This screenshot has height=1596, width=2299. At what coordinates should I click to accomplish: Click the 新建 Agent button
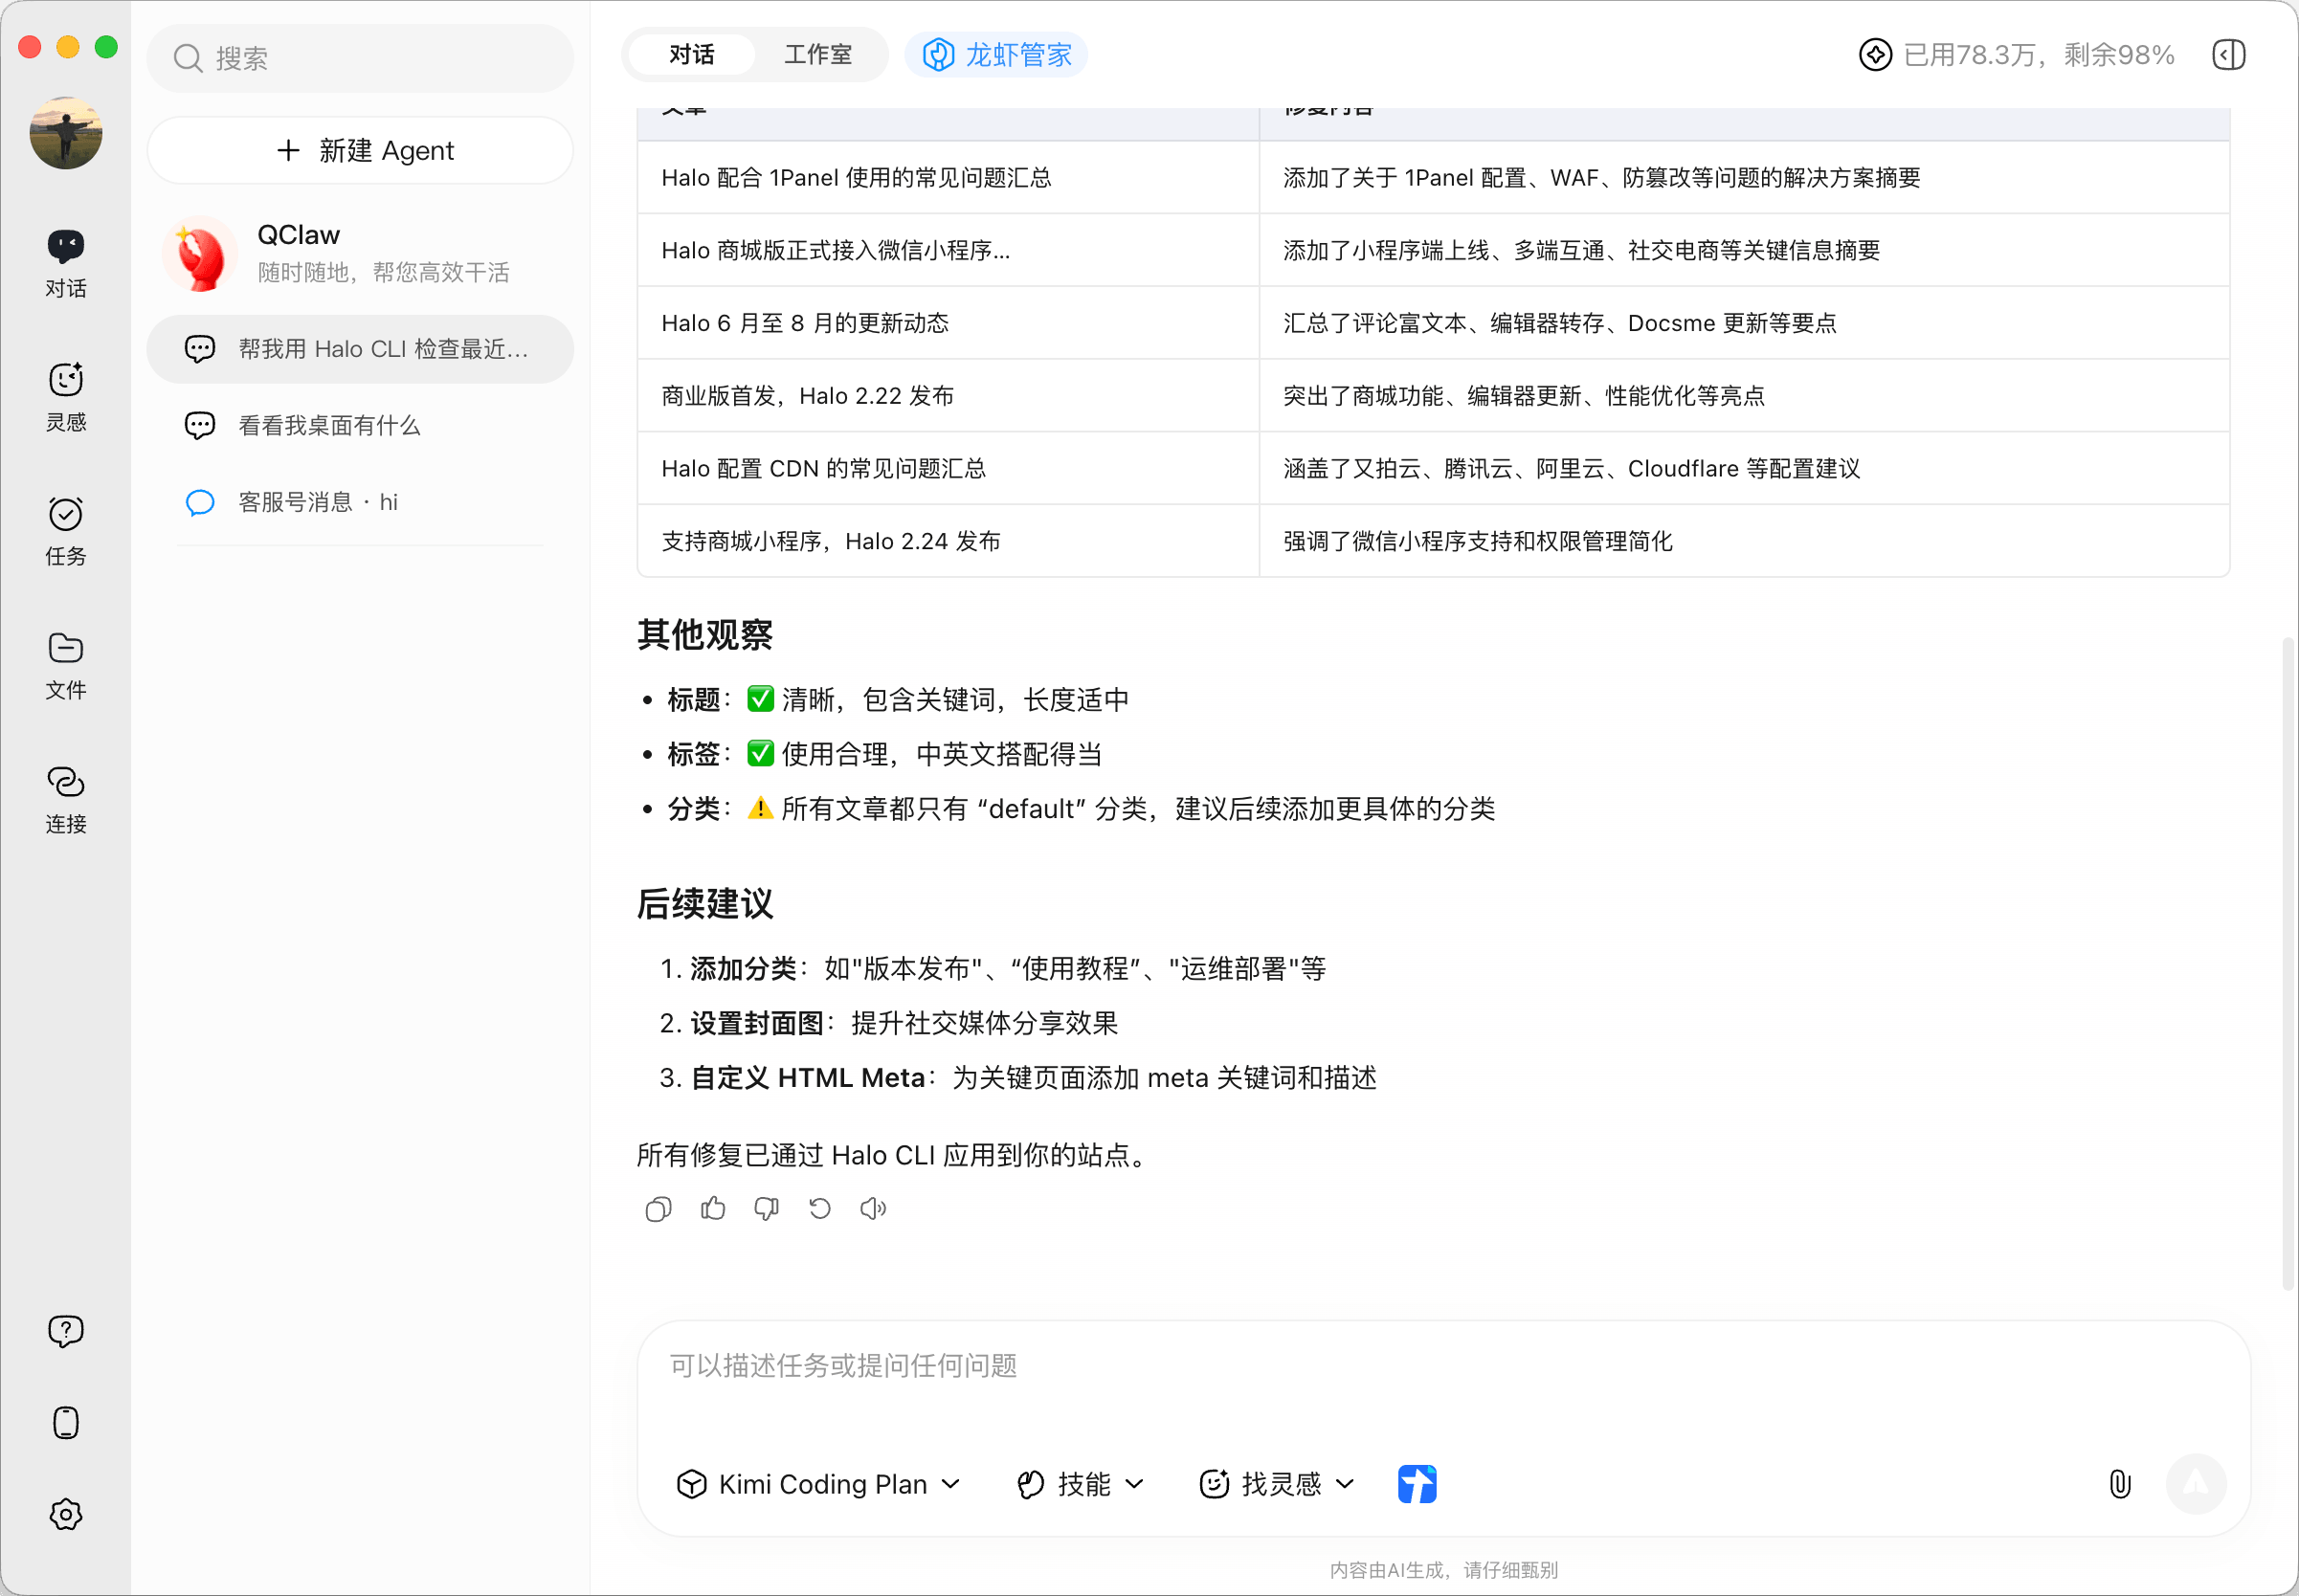tap(361, 151)
